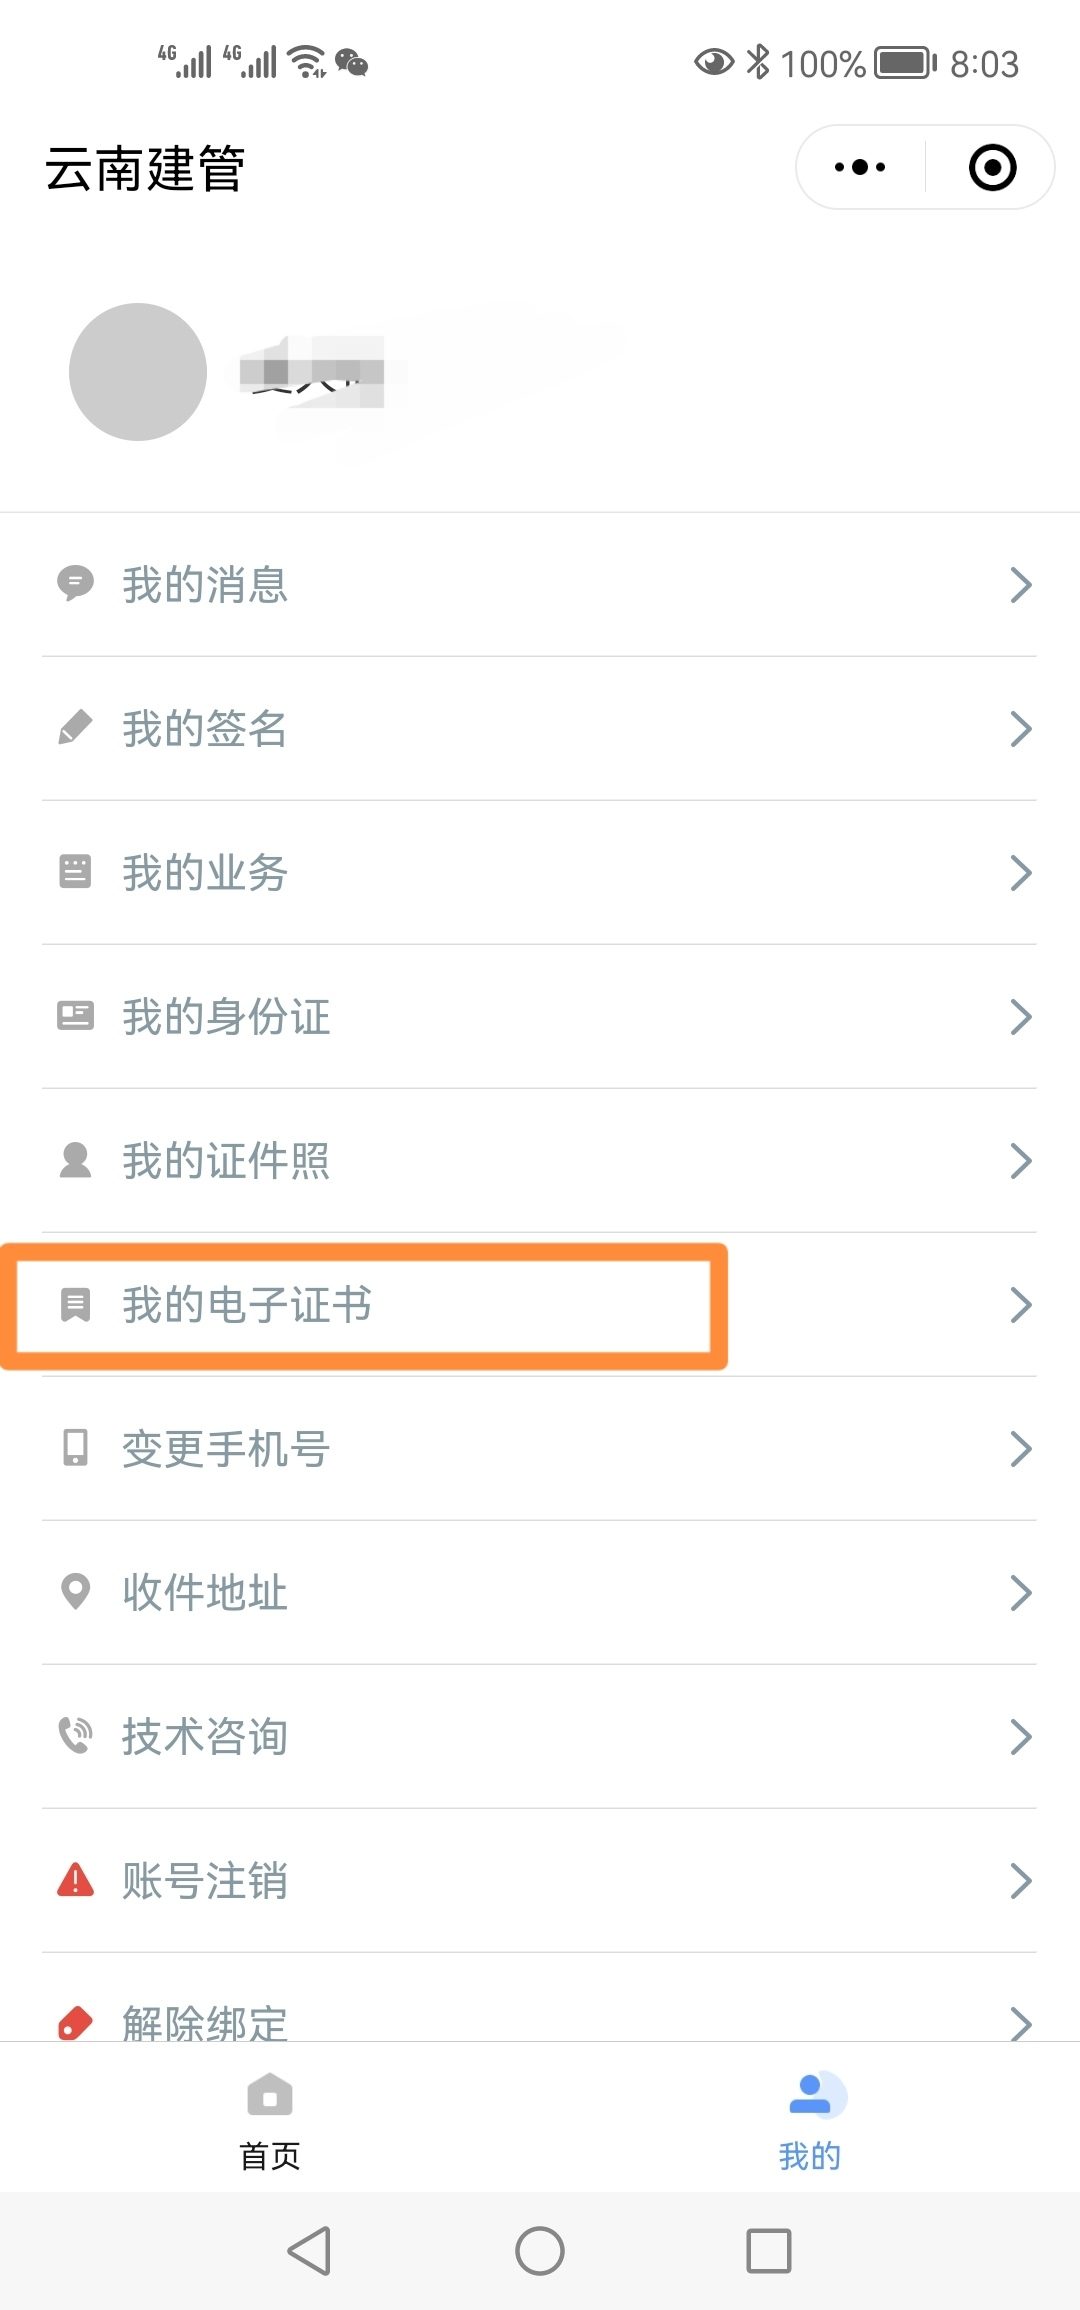Expand the 账号注销 row chevron
The image size is (1080, 2310).
click(1020, 1881)
